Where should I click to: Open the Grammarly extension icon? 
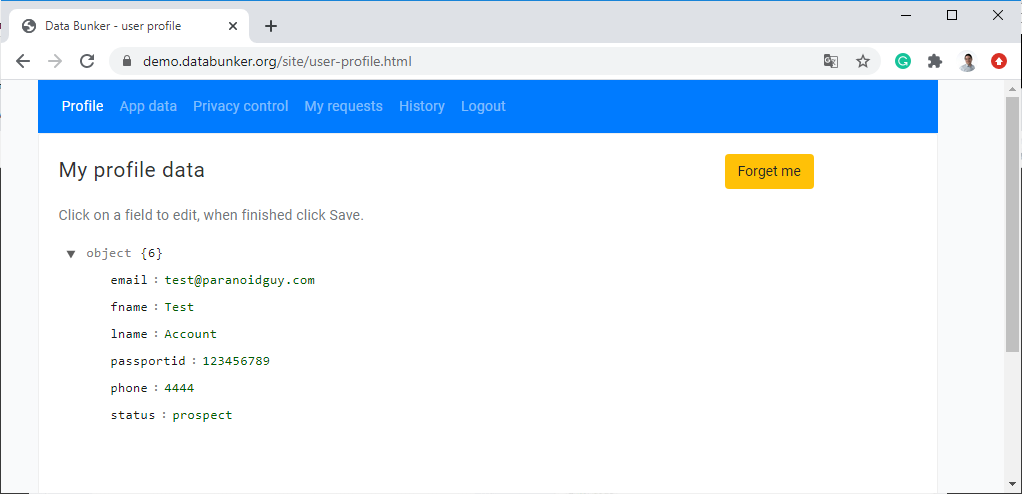[903, 61]
